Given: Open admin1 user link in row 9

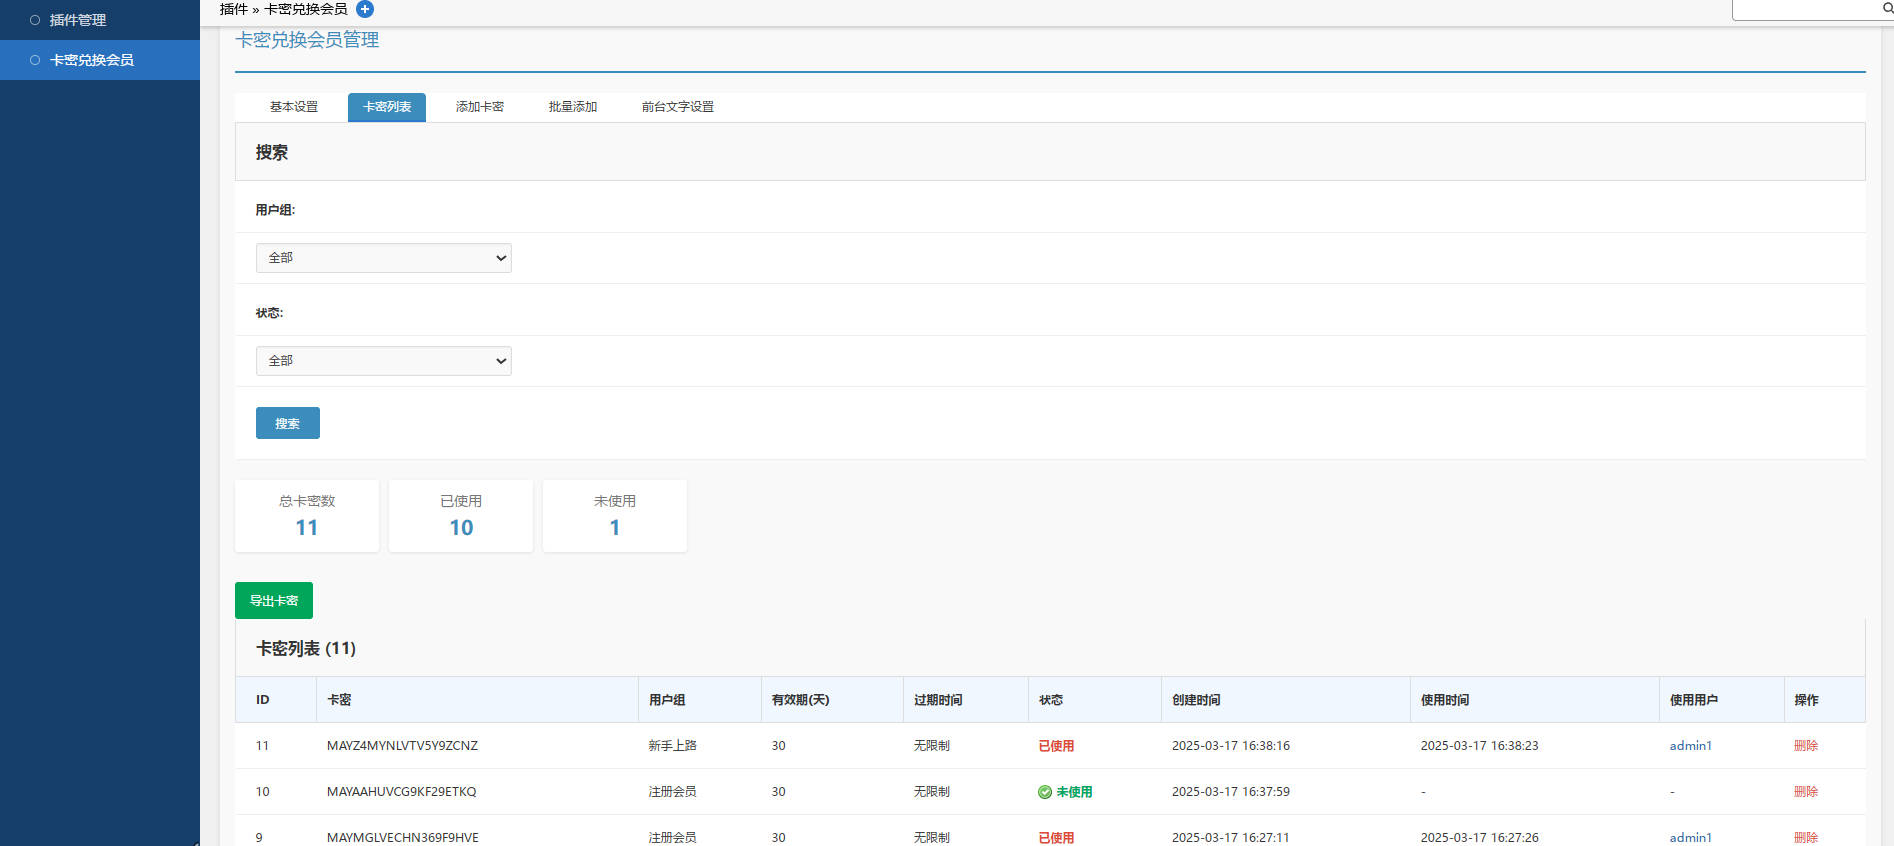Looking at the screenshot, I should pos(1691,838).
